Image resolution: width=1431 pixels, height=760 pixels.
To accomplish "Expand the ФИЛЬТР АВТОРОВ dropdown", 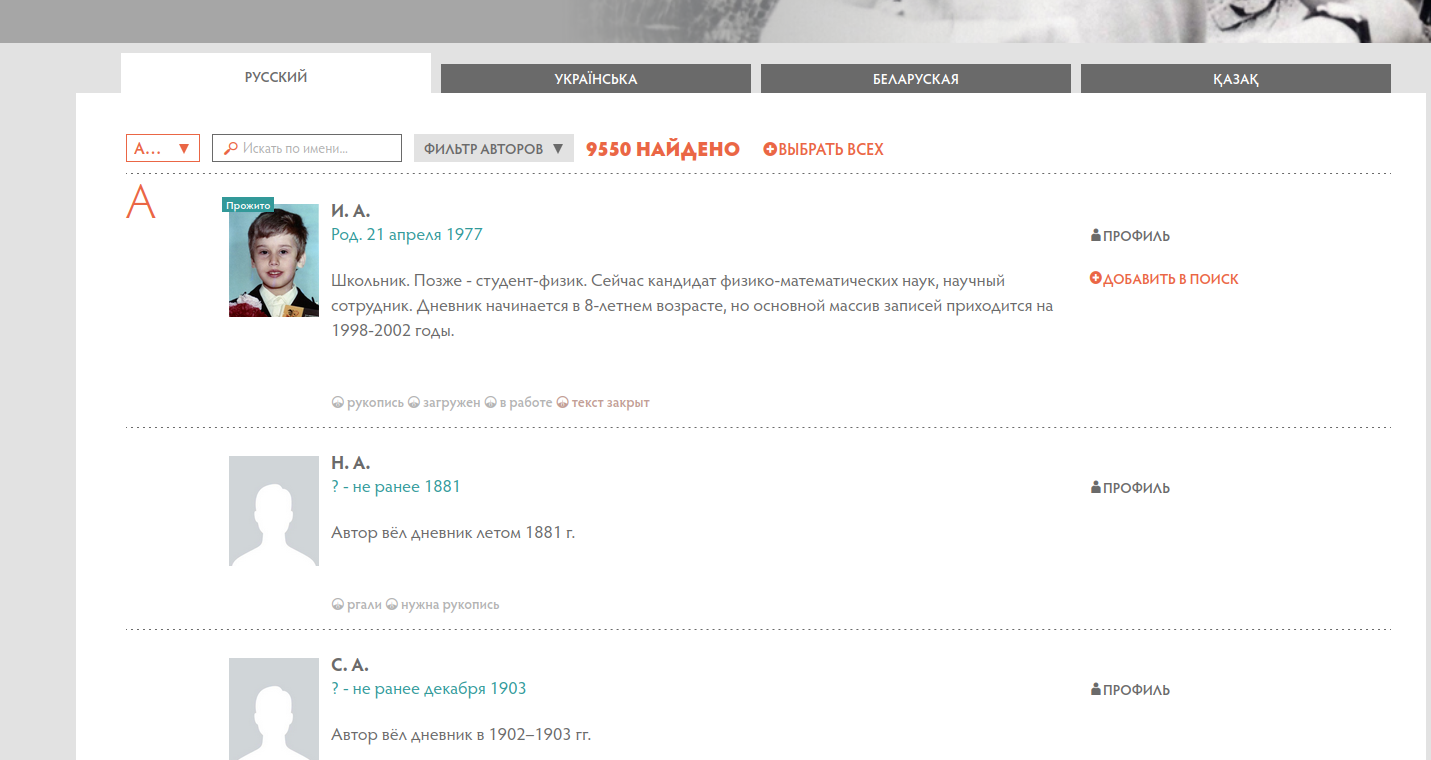I will coord(493,148).
